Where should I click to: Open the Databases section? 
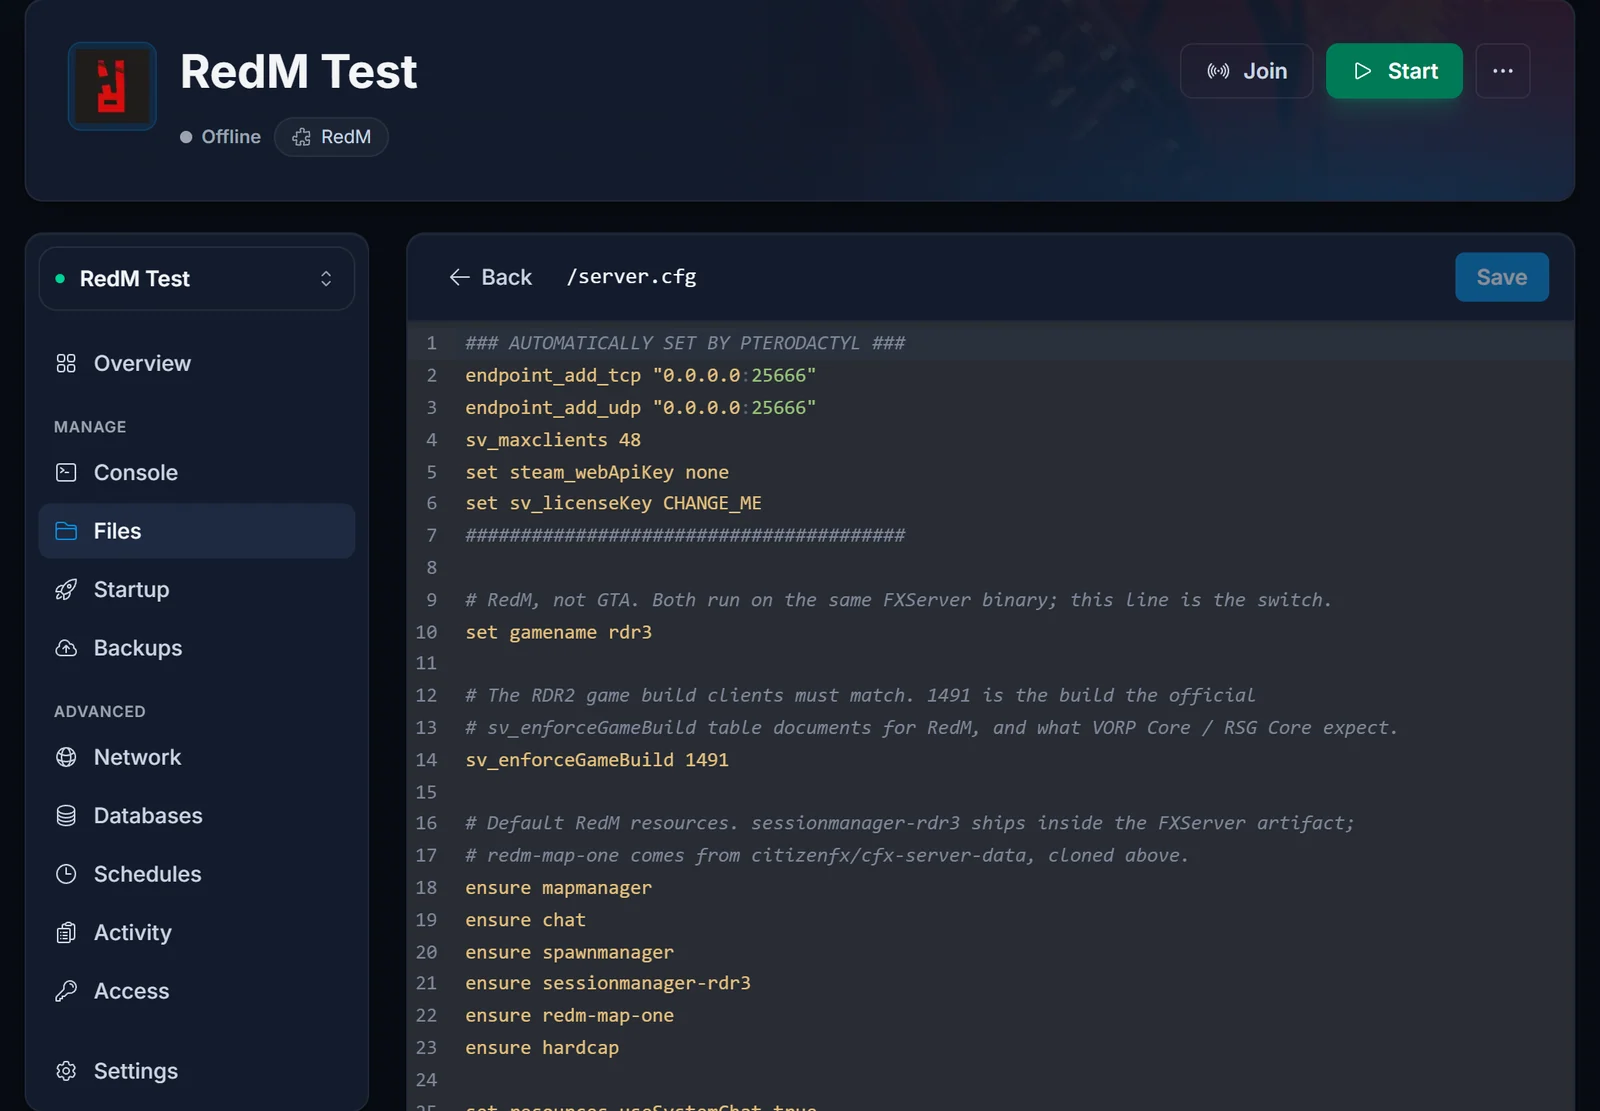click(x=197, y=816)
